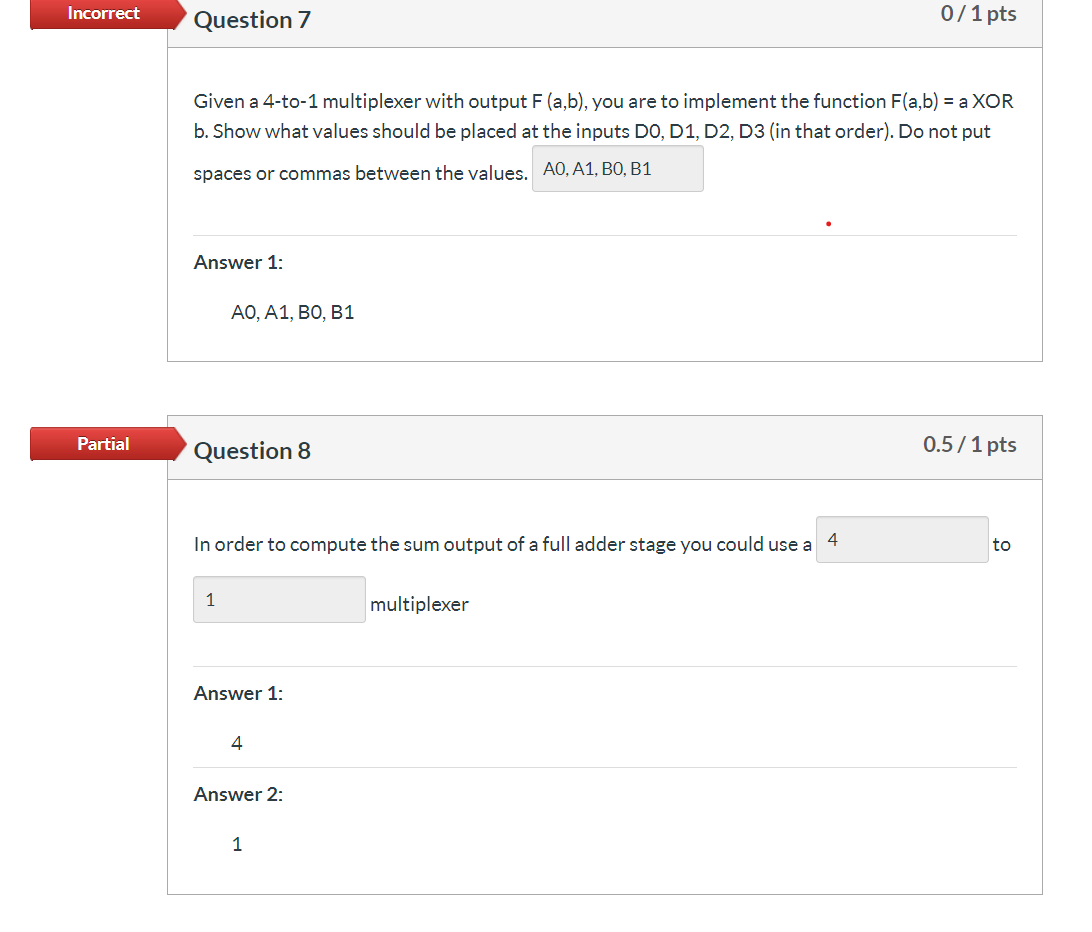
Task: Click the Question 7 header title
Action: (x=252, y=20)
